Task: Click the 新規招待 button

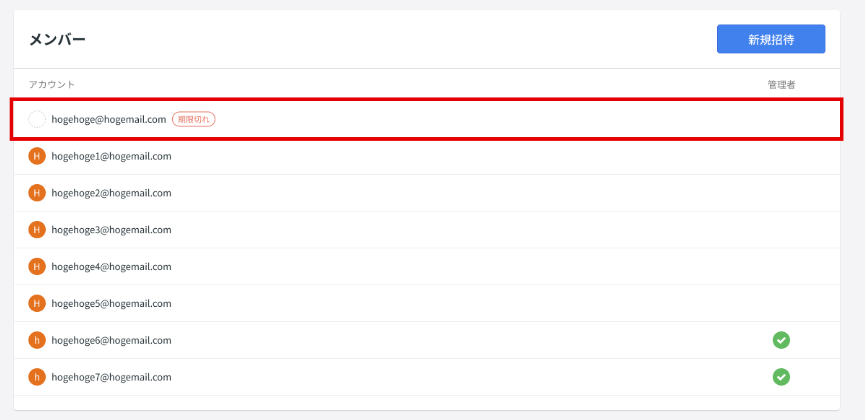Action: click(771, 39)
